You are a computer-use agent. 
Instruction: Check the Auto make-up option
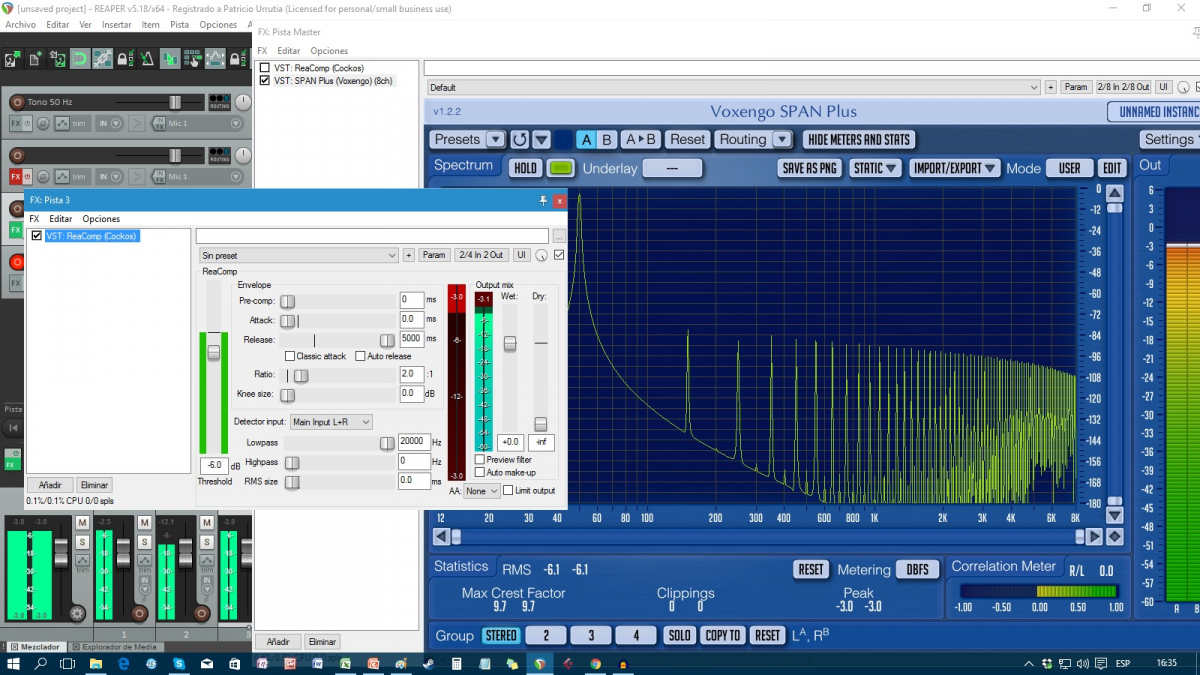tap(480, 472)
